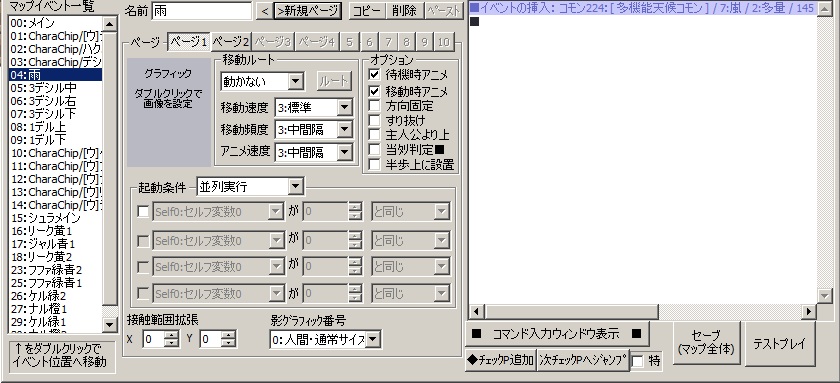Select 17:ジャル青1 event
Viewport: 840px width, 383px height.
(x=56, y=244)
